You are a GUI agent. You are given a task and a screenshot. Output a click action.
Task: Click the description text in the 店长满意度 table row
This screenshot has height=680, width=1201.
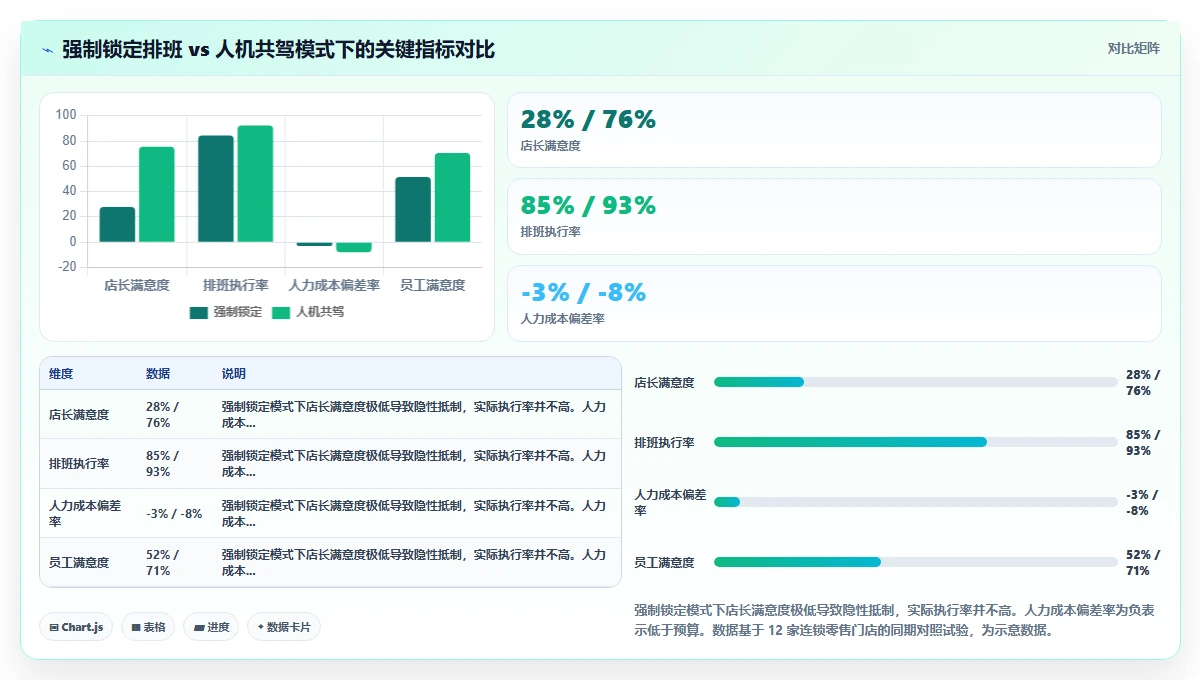click(414, 415)
